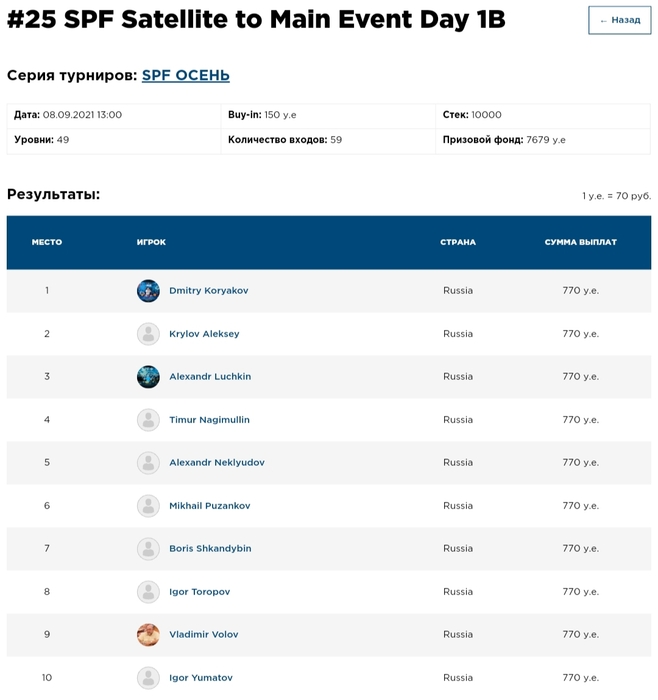
Task: Click Boris Shkandybin's placeholder avatar
Action: point(148,549)
